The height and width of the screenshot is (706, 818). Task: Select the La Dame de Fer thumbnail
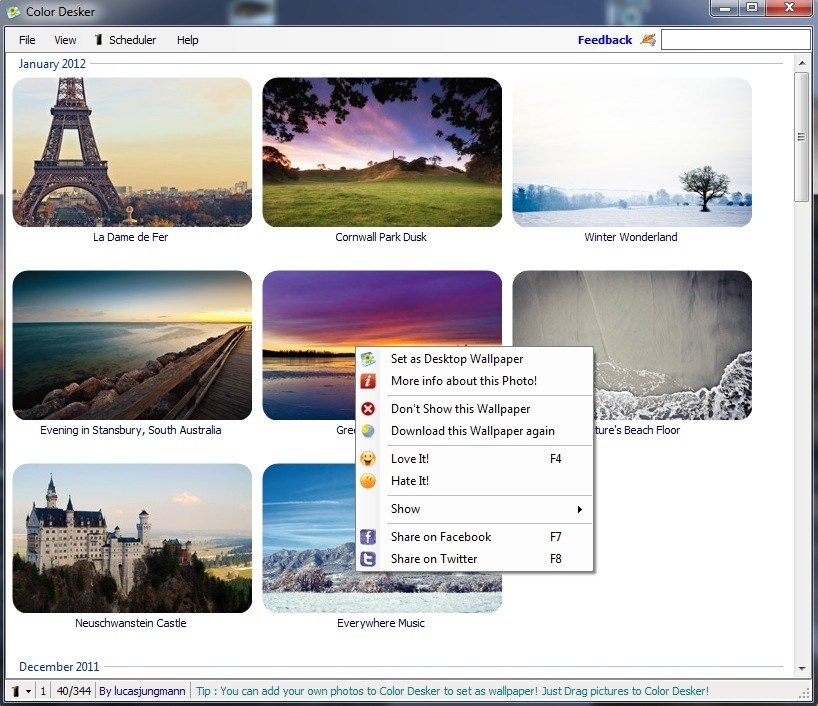coord(131,152)
